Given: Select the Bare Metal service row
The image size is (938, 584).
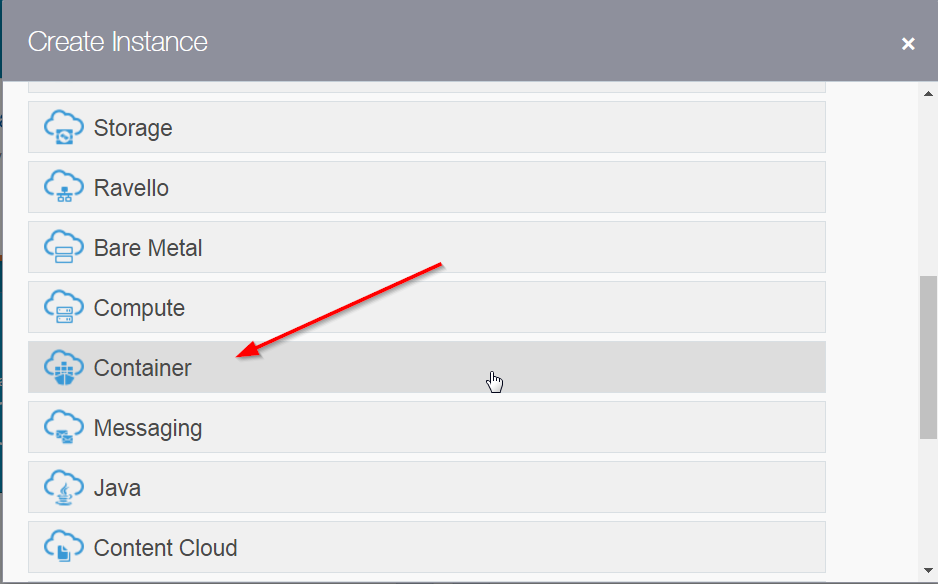Looking at the screenshot, I should 148,248.
